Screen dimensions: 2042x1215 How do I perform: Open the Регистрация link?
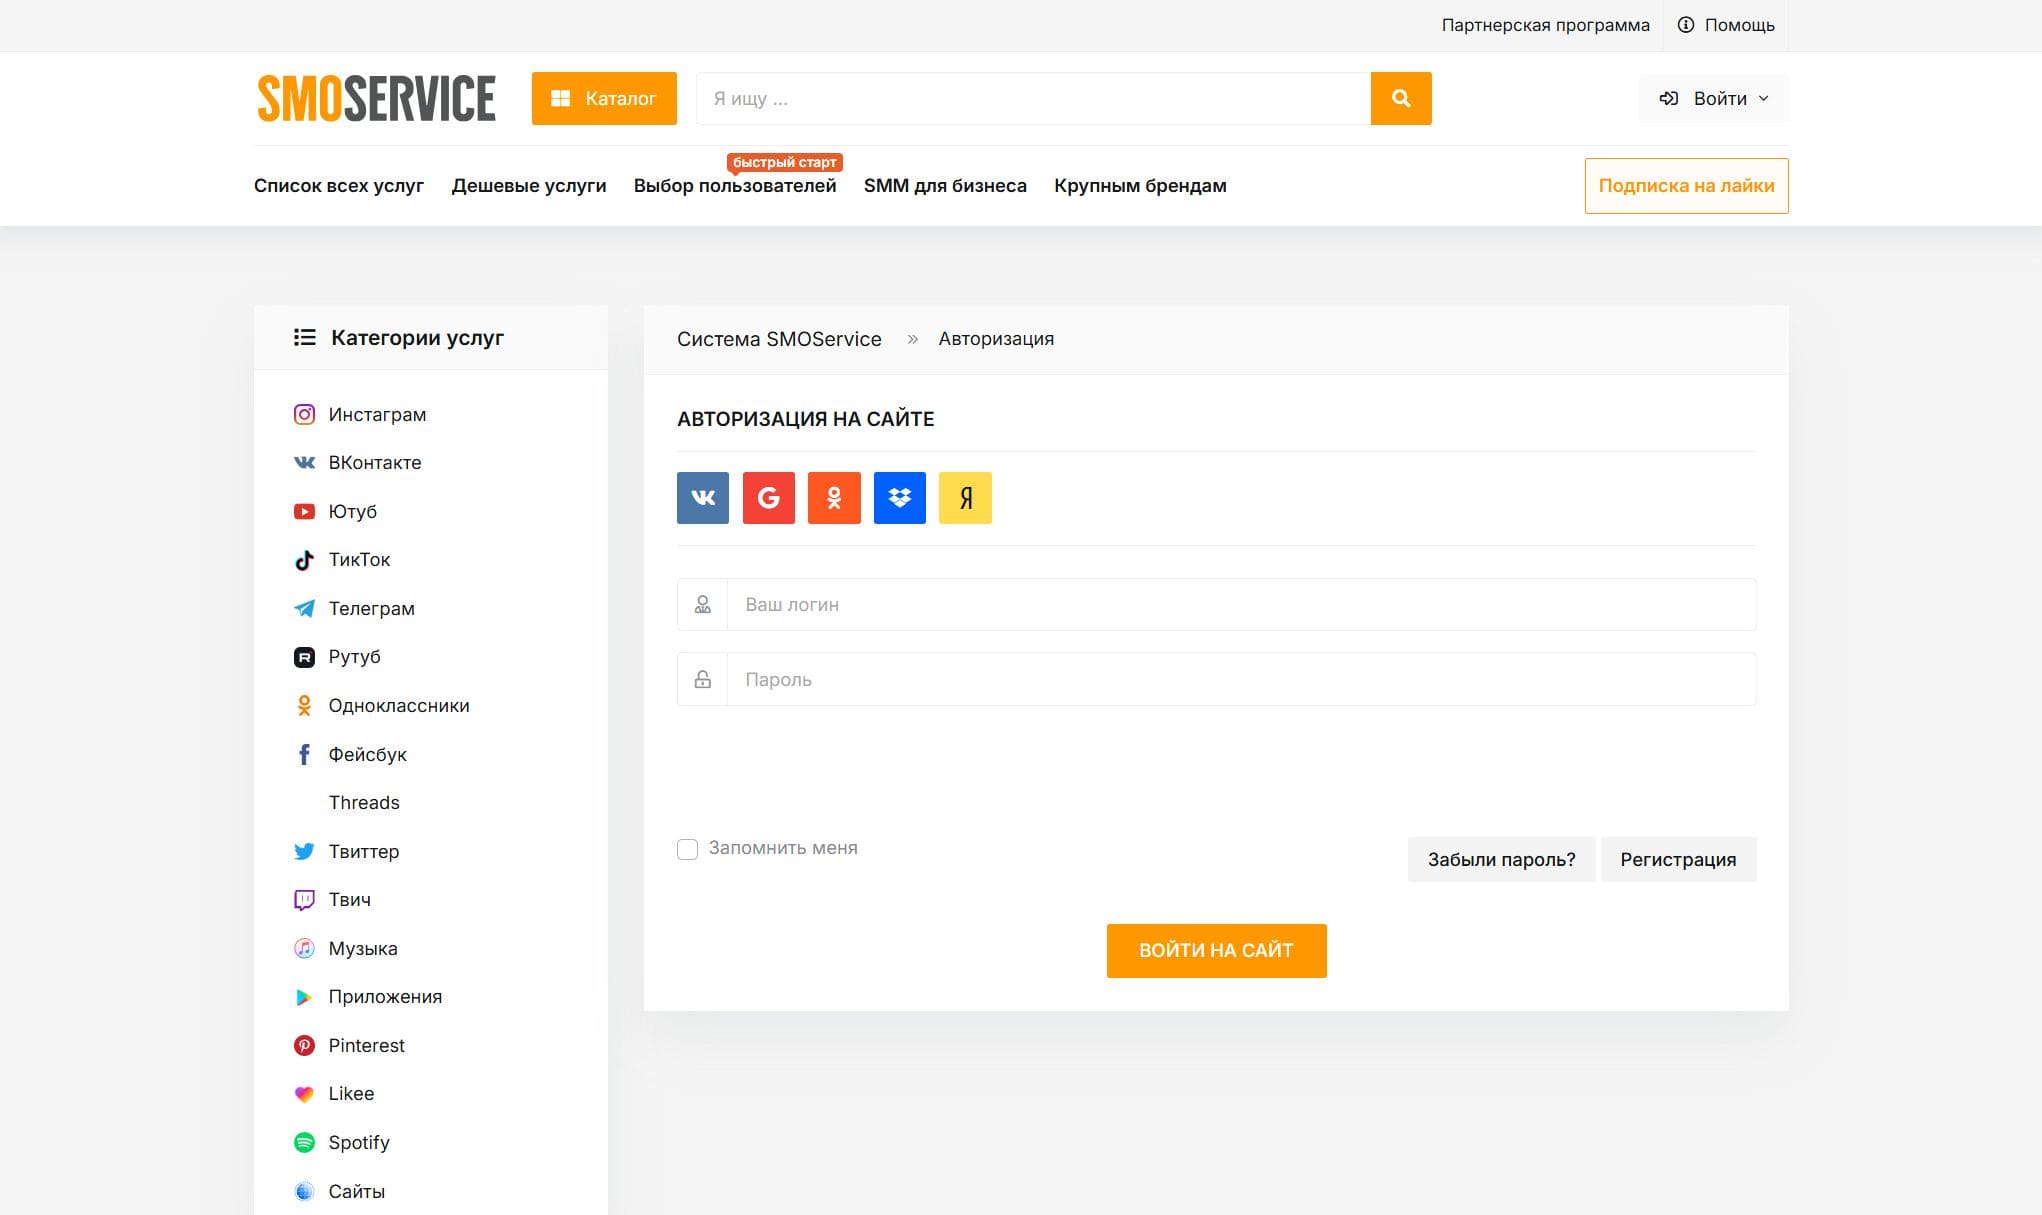pyautogui.click(x=1678, y=859)
